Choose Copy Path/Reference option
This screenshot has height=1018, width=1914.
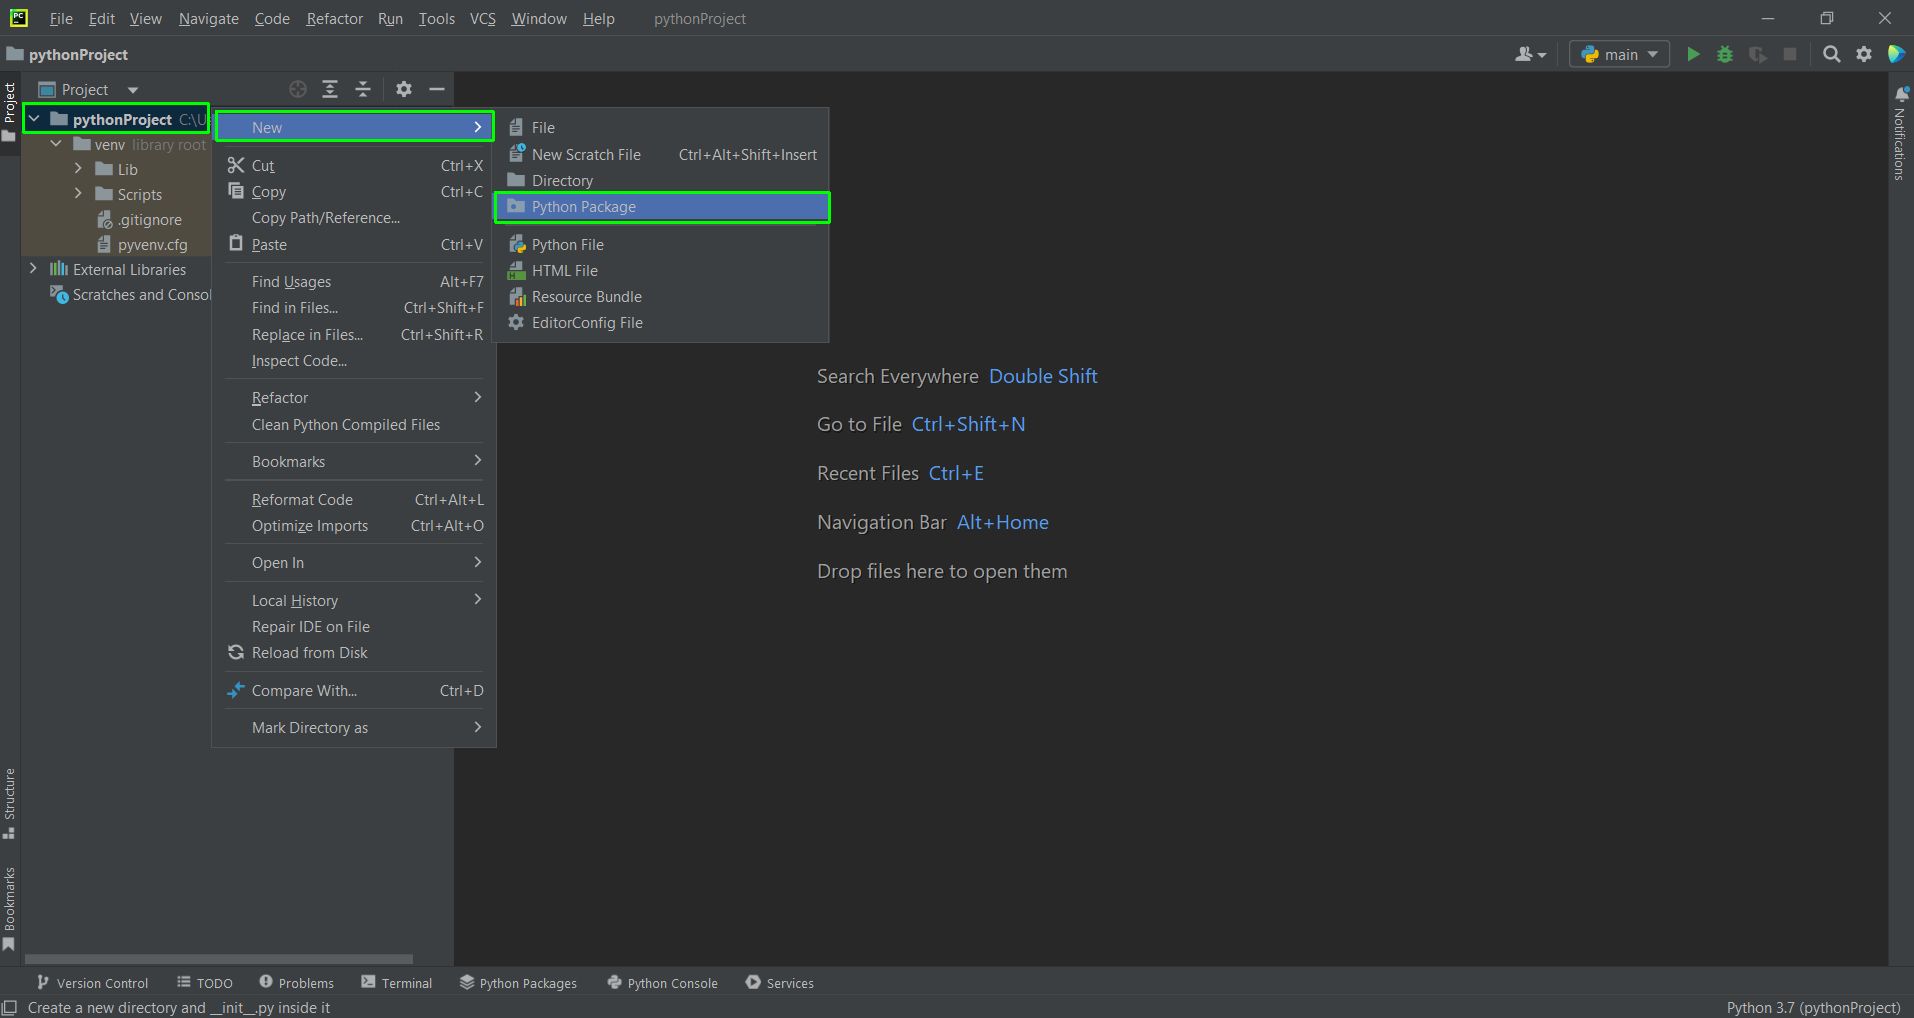tap(355, 218)
